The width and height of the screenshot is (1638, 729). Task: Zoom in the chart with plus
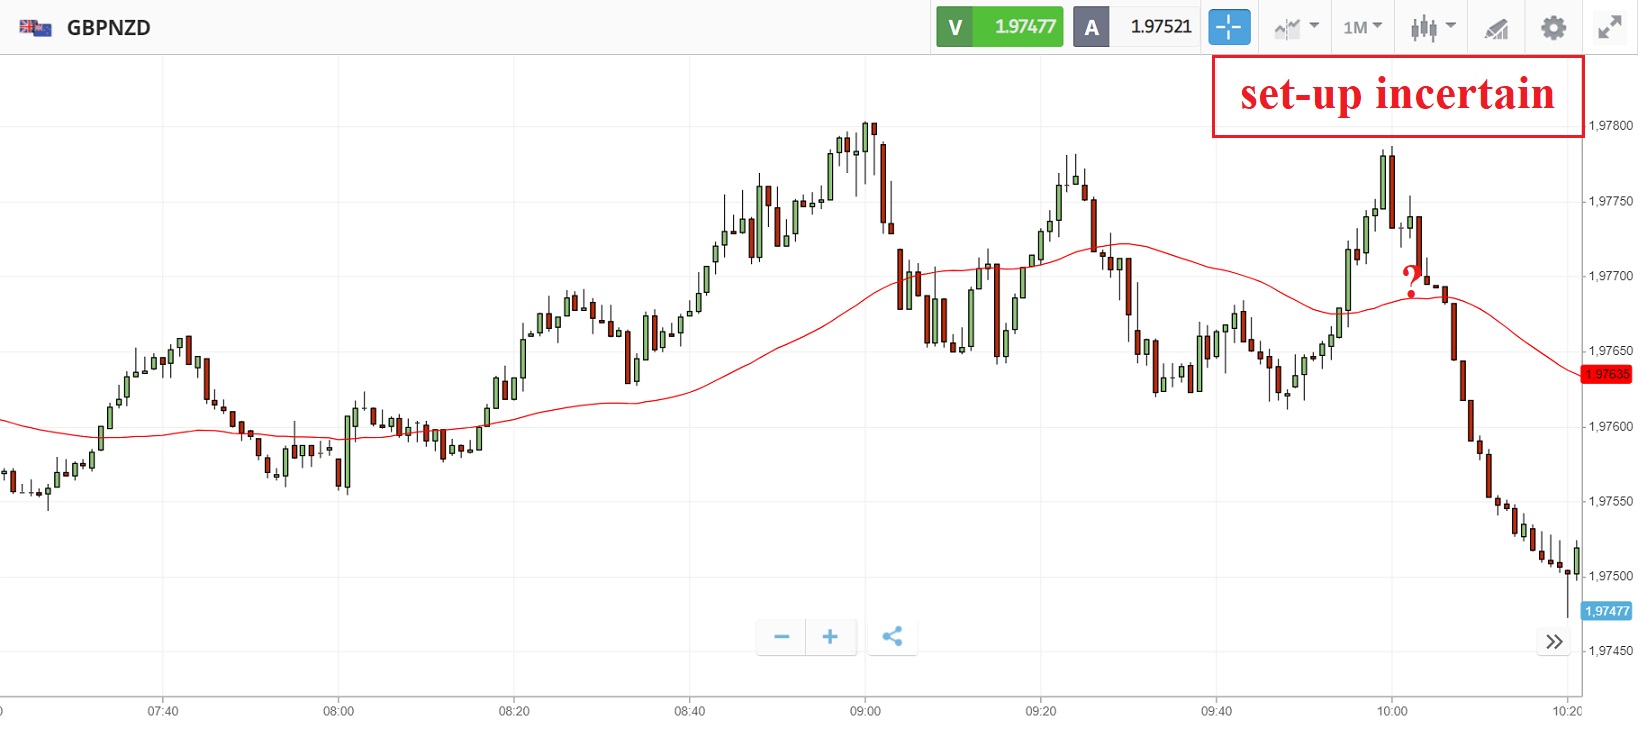(x=830, y=637)
